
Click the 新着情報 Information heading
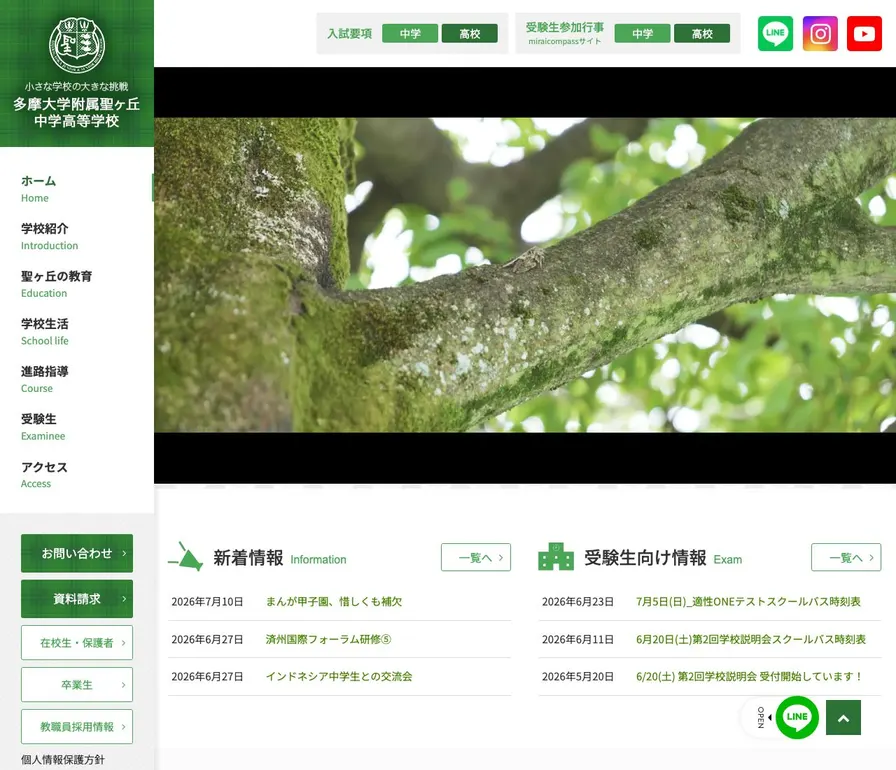point(279,558)
